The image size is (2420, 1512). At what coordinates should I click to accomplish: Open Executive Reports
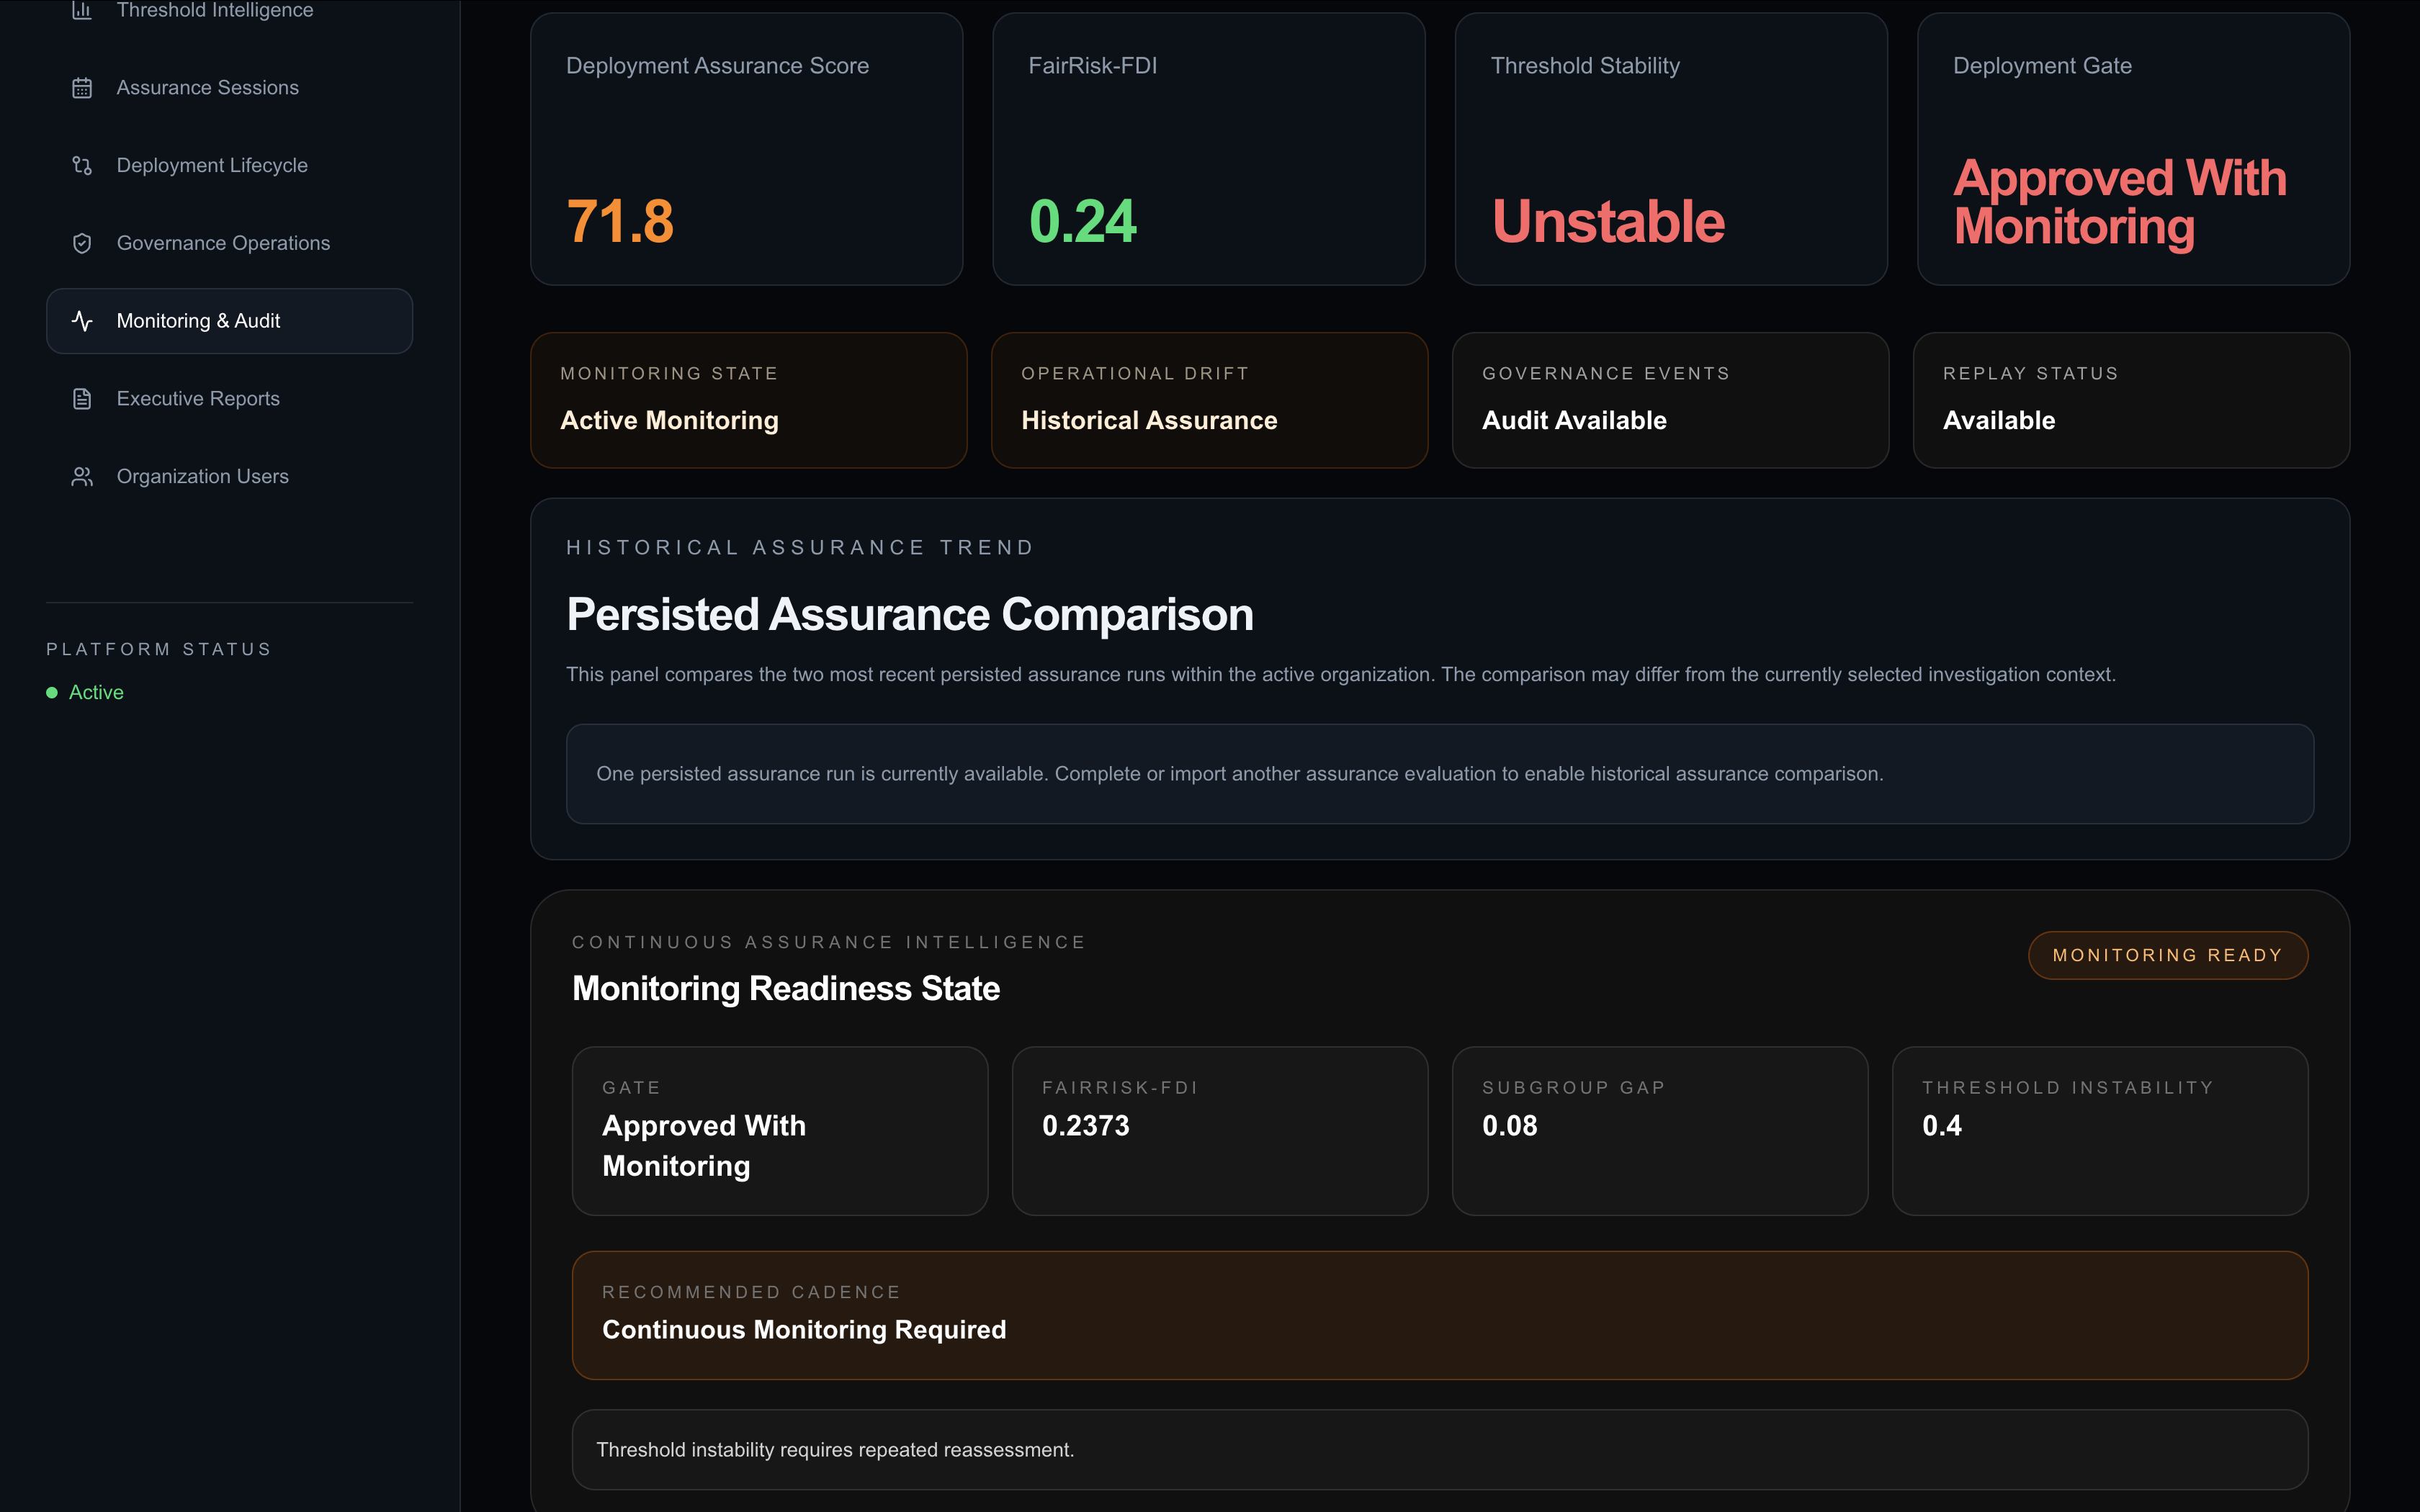(x=229, y=399)
